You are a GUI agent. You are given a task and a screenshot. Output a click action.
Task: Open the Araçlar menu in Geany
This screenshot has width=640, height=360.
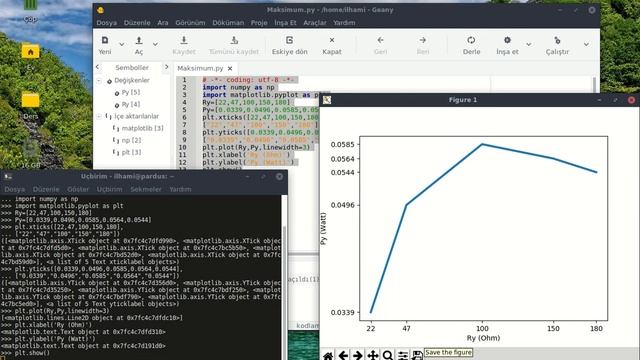[315, 23]
